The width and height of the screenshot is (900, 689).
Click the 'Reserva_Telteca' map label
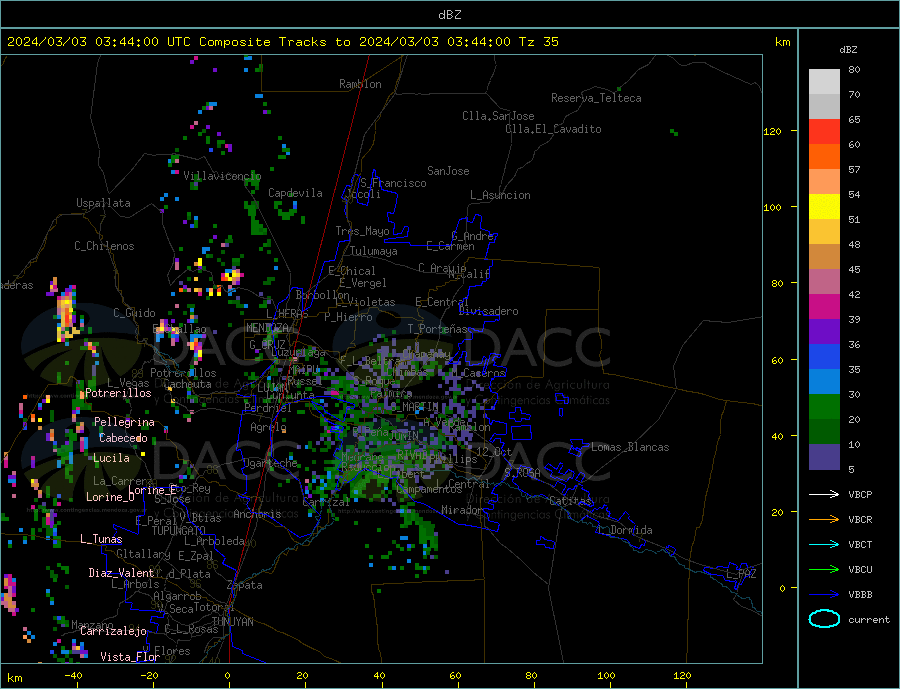click(x=596, y=98)
